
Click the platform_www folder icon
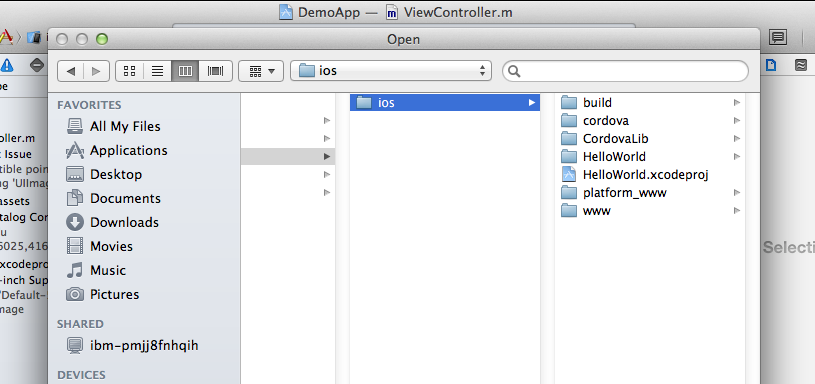coord(569,193)
